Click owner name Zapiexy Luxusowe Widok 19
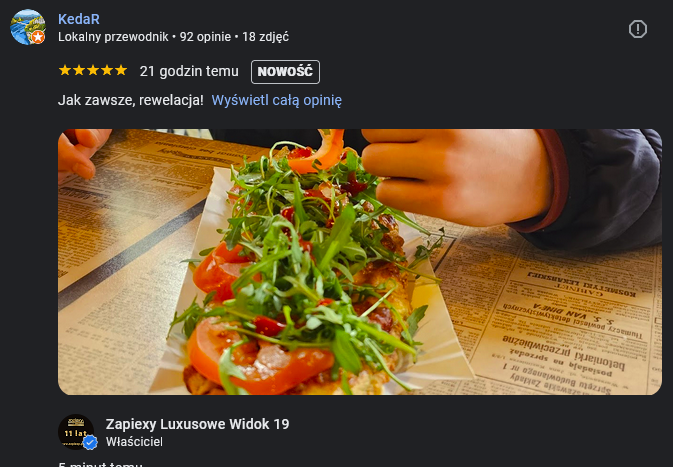 pos(197,424)
